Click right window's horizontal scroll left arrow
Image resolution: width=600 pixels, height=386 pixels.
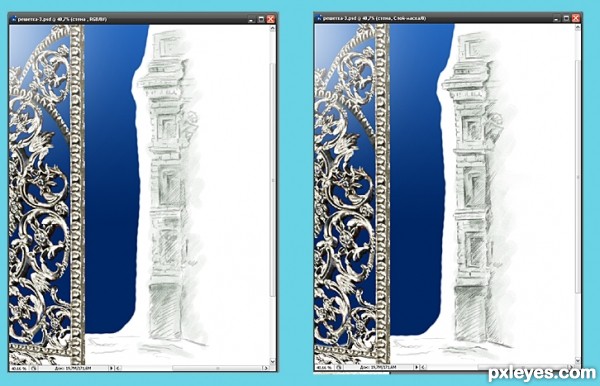pyautogui.click(x=423, y=367)
